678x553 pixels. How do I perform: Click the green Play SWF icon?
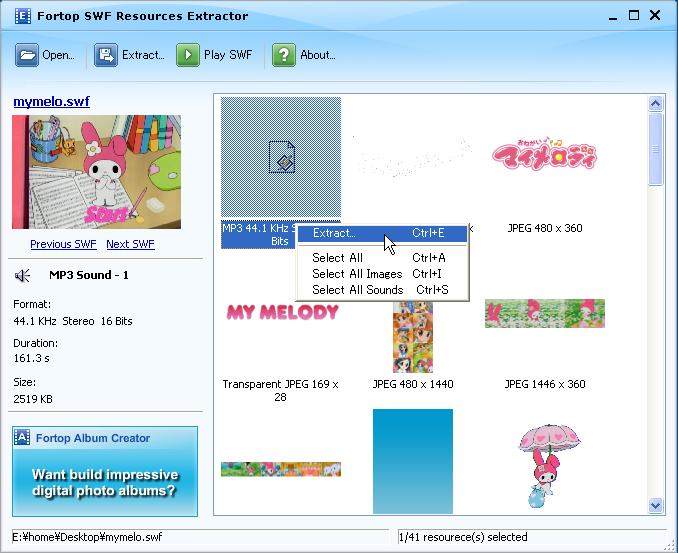(188, 55)
